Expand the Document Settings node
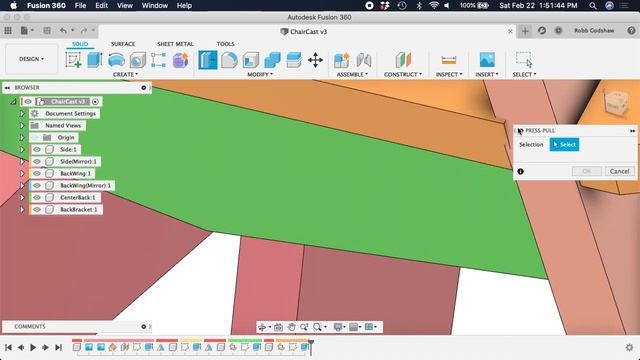Viewport: 640px width, 360px height. pos(22,113)
